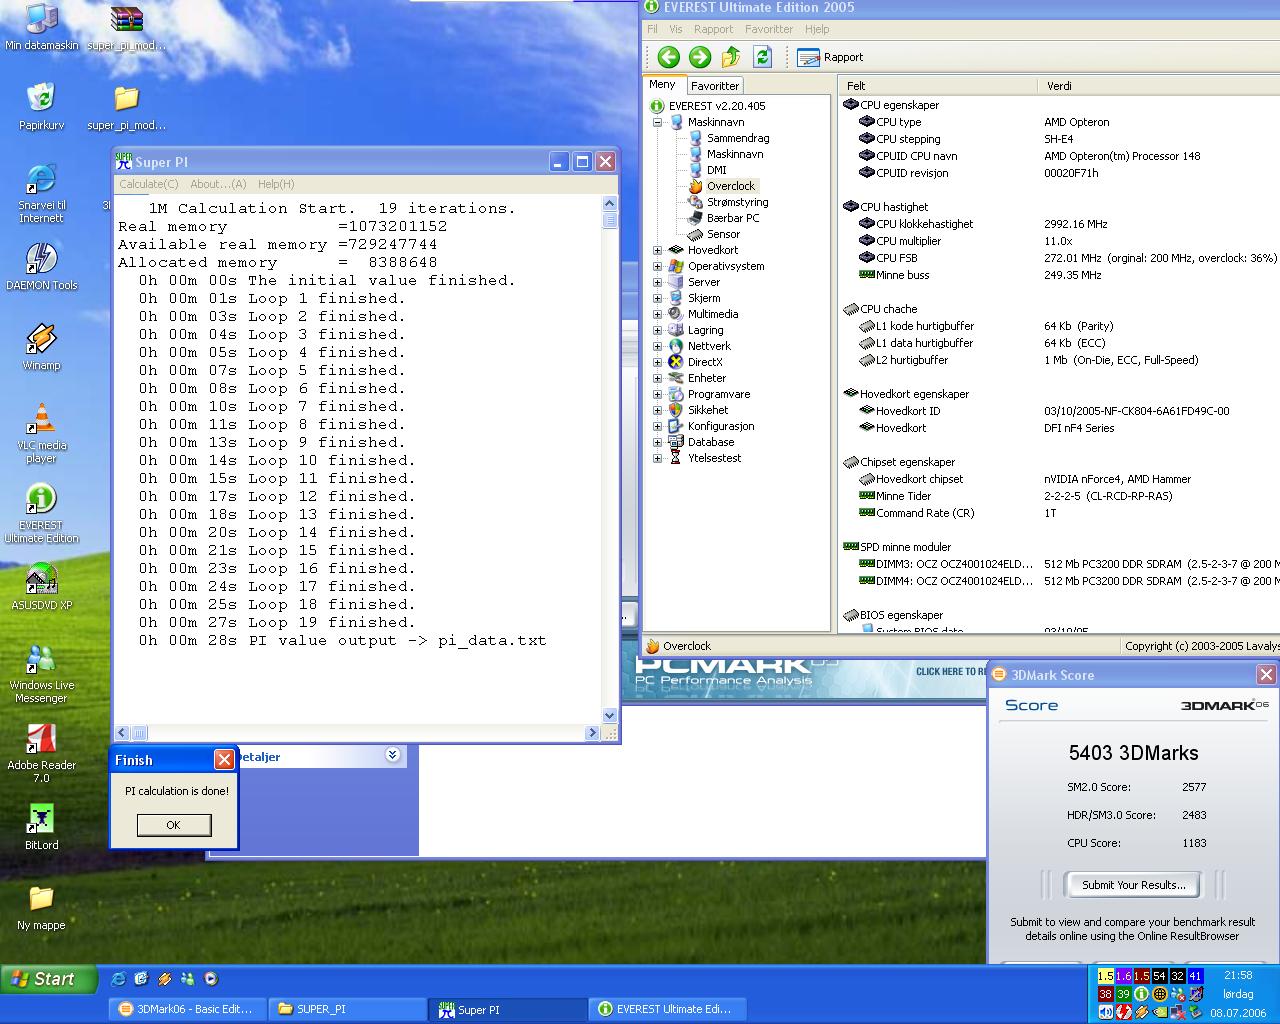Image resolution: width=1280 pixels, height=1024 pixels.
Task: Click Internet Explorer quick launch icon
Action: point(119,979)
